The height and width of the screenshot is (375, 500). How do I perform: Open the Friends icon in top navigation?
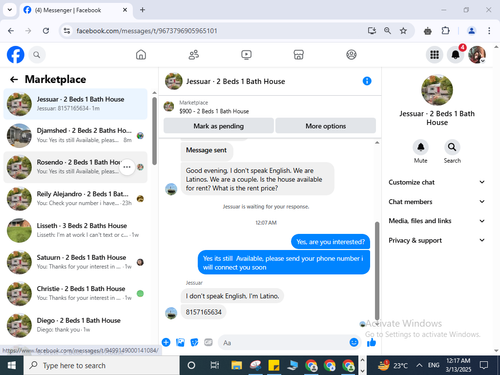click(194, 55)
